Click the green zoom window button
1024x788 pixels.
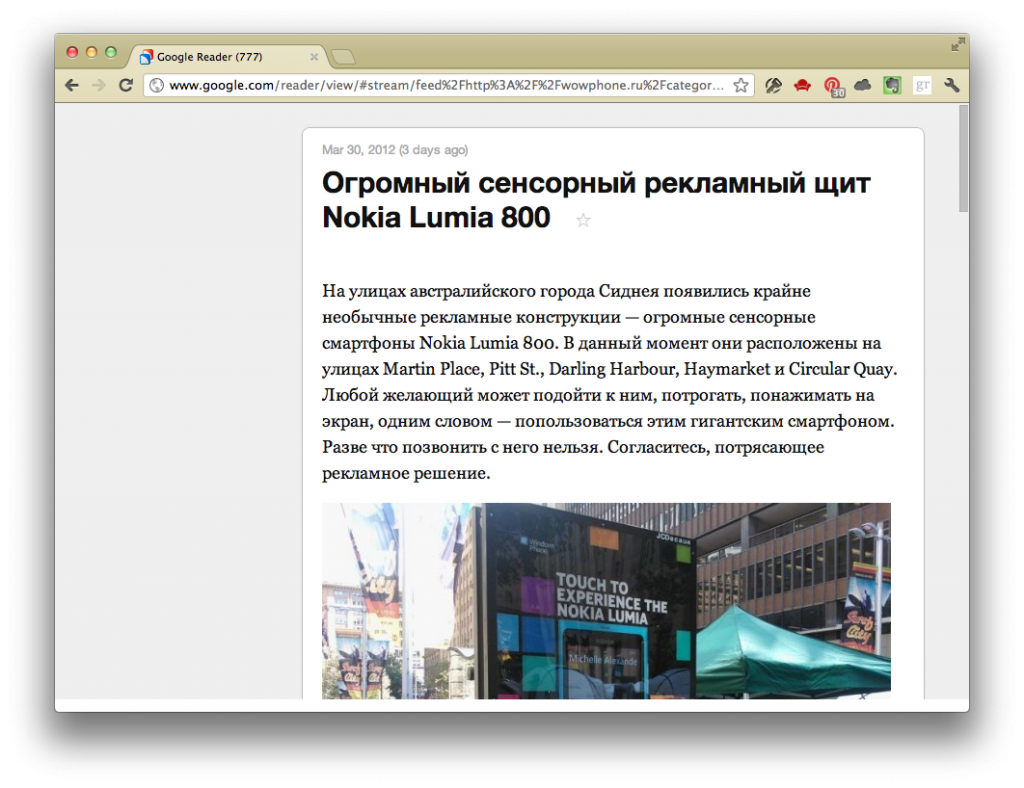pos(111,52)
